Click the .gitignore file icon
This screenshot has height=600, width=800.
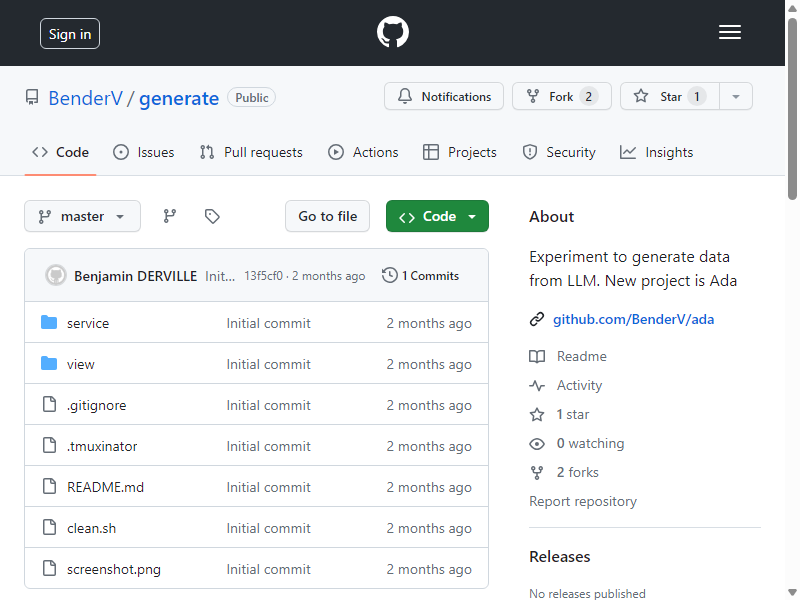pos(49,405)
